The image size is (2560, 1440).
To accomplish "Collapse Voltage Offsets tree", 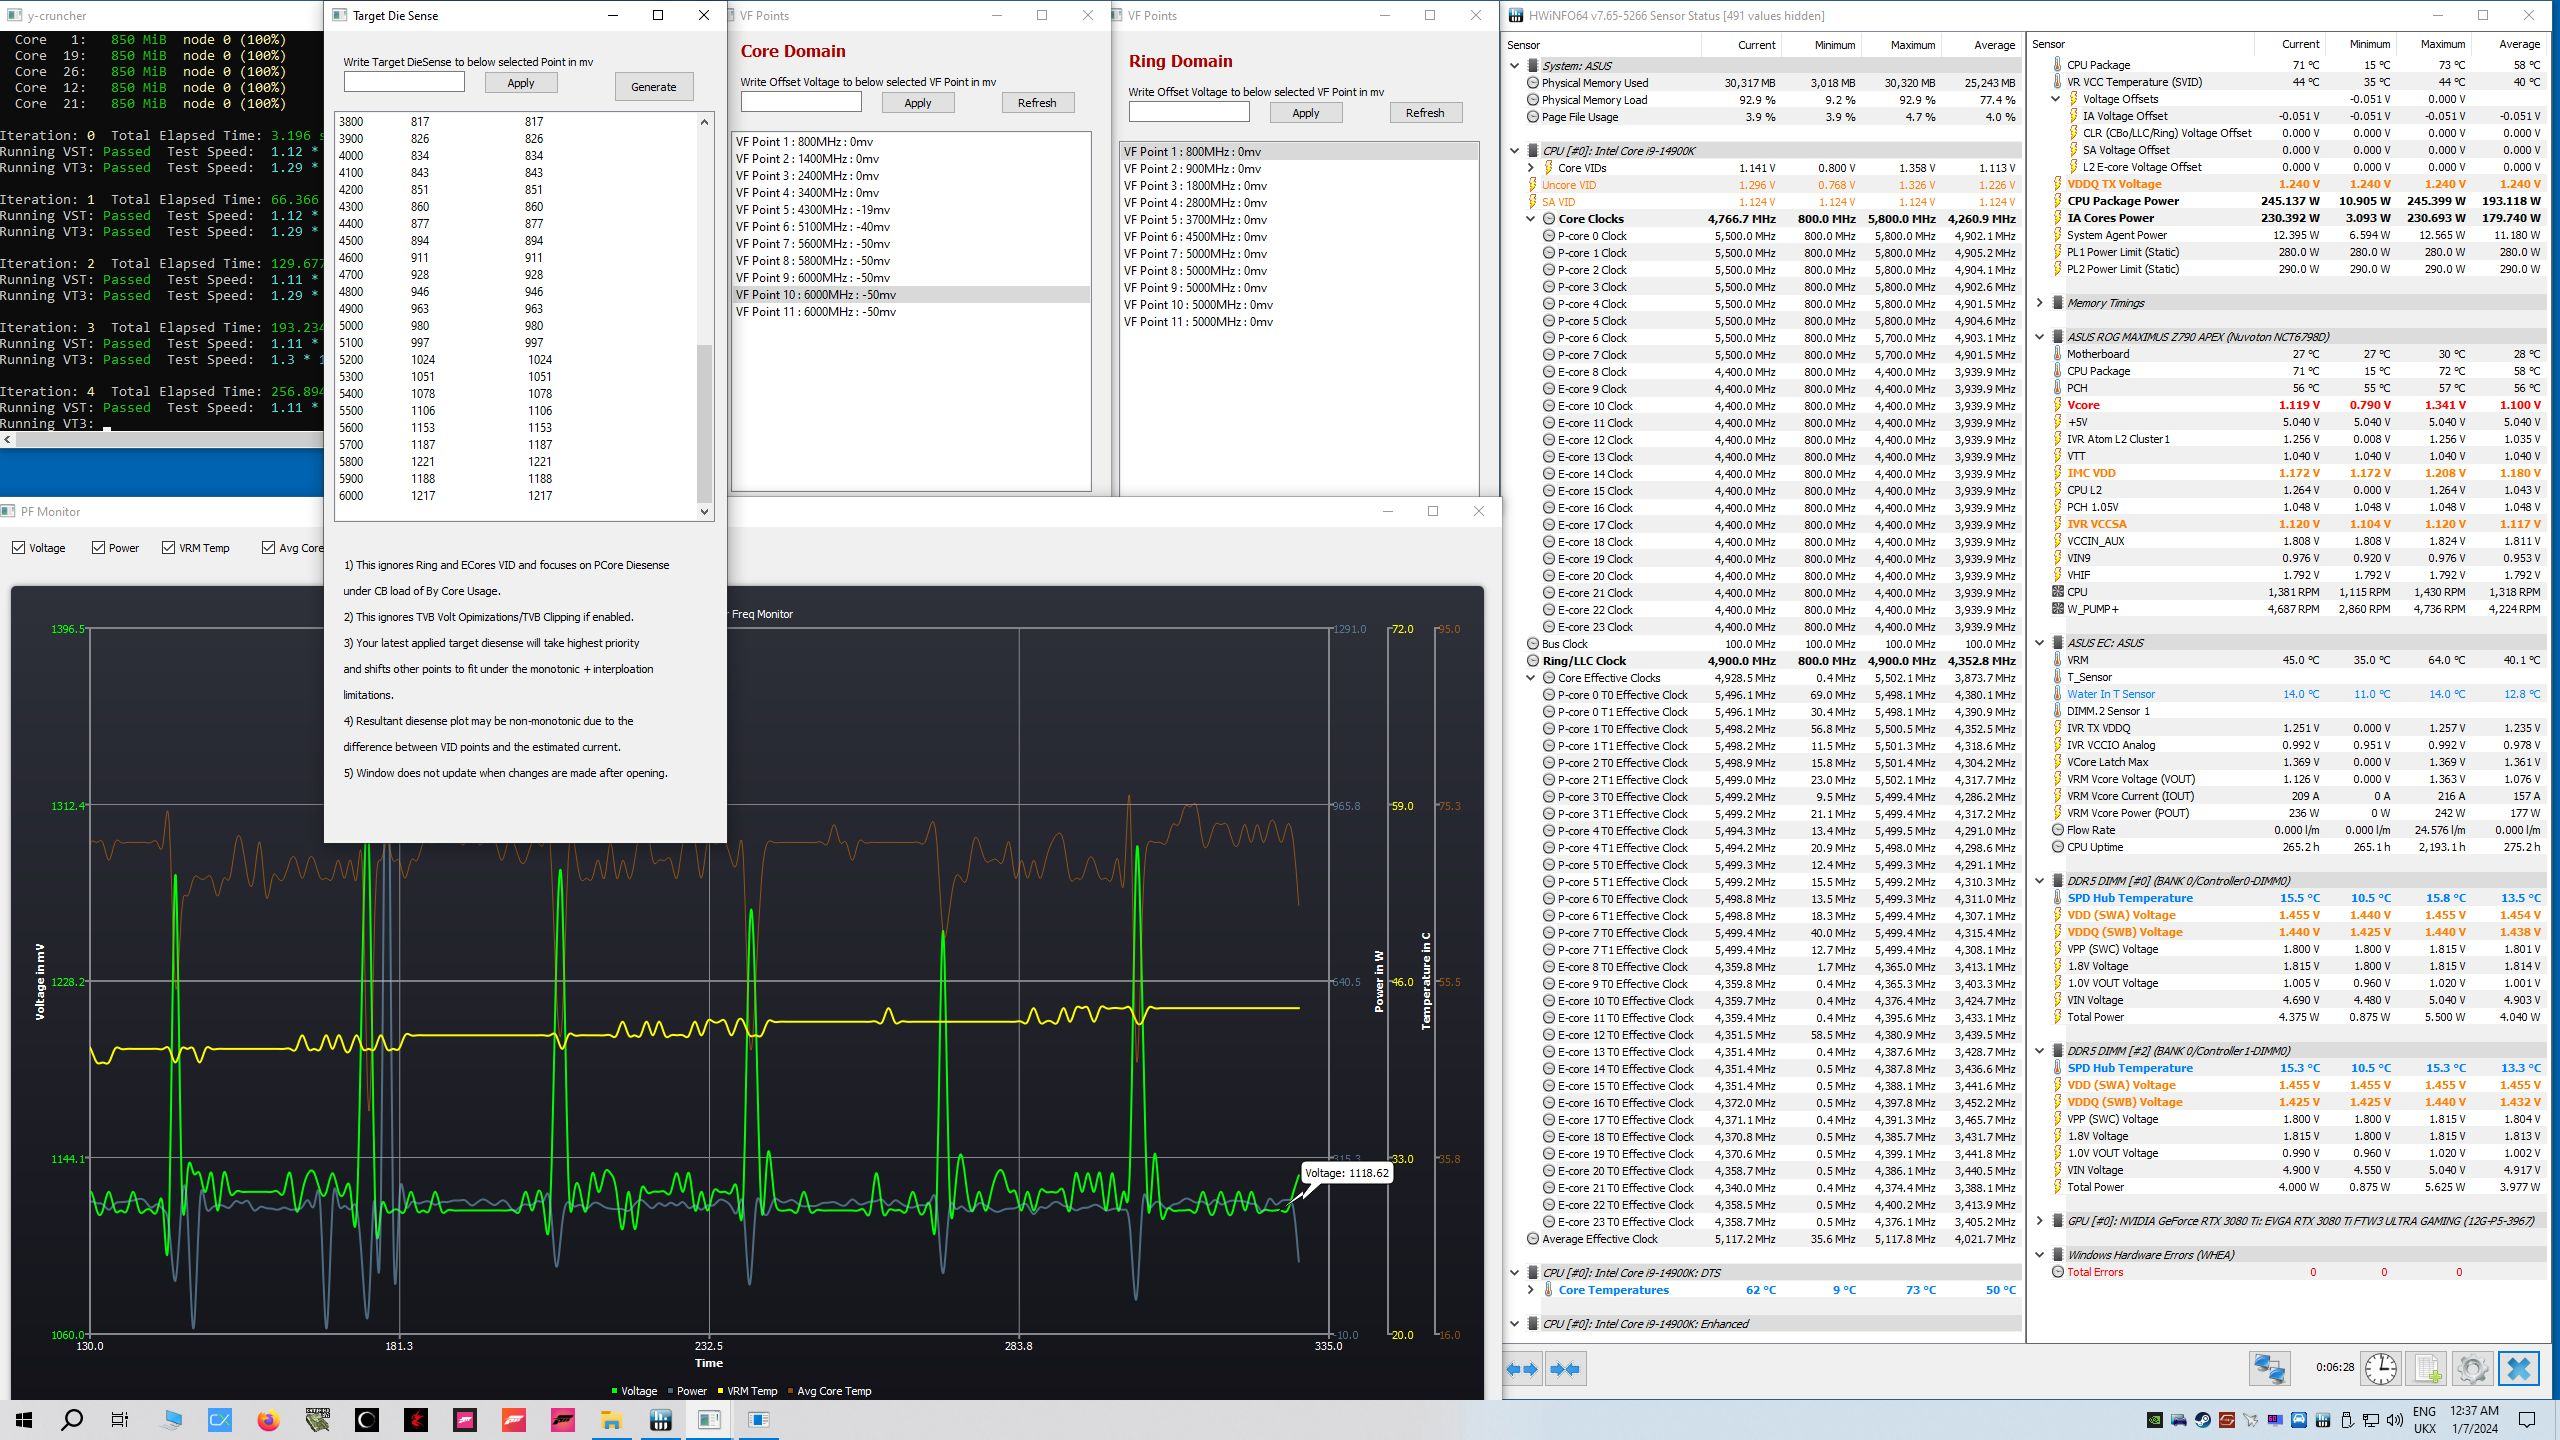I will 2056,99.
